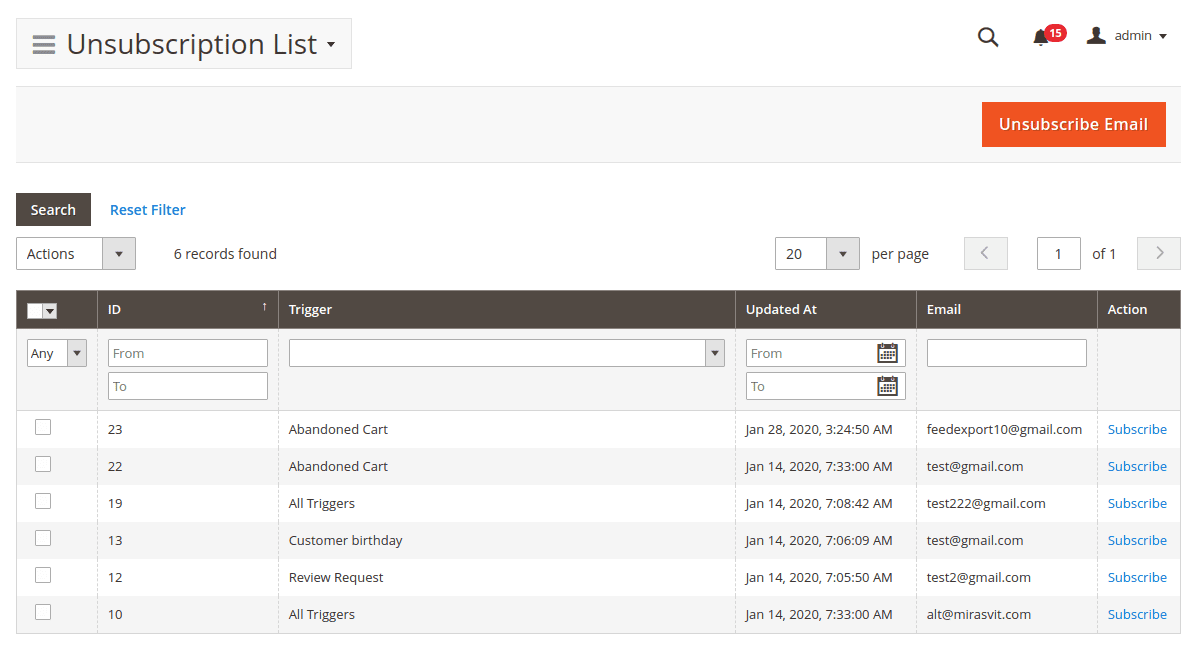Screen dimensions: 1202x658
Task: Go to the previous page arrow
Action: pos(985,254)
